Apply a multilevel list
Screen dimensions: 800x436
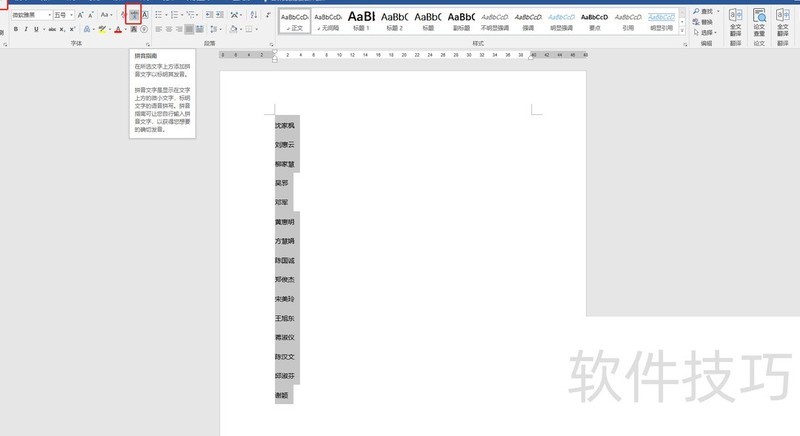pyautogui.click(x=190, y=15)
